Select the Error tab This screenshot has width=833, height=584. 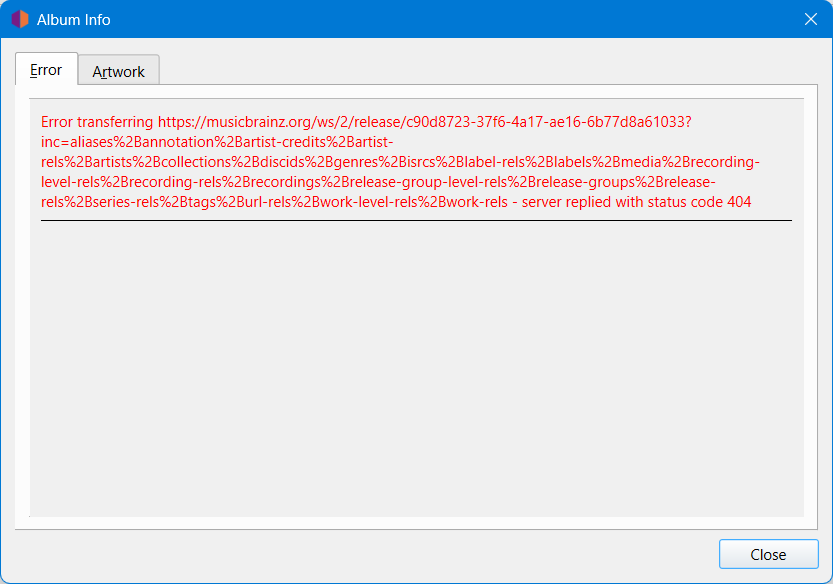[x=46, y=69]
